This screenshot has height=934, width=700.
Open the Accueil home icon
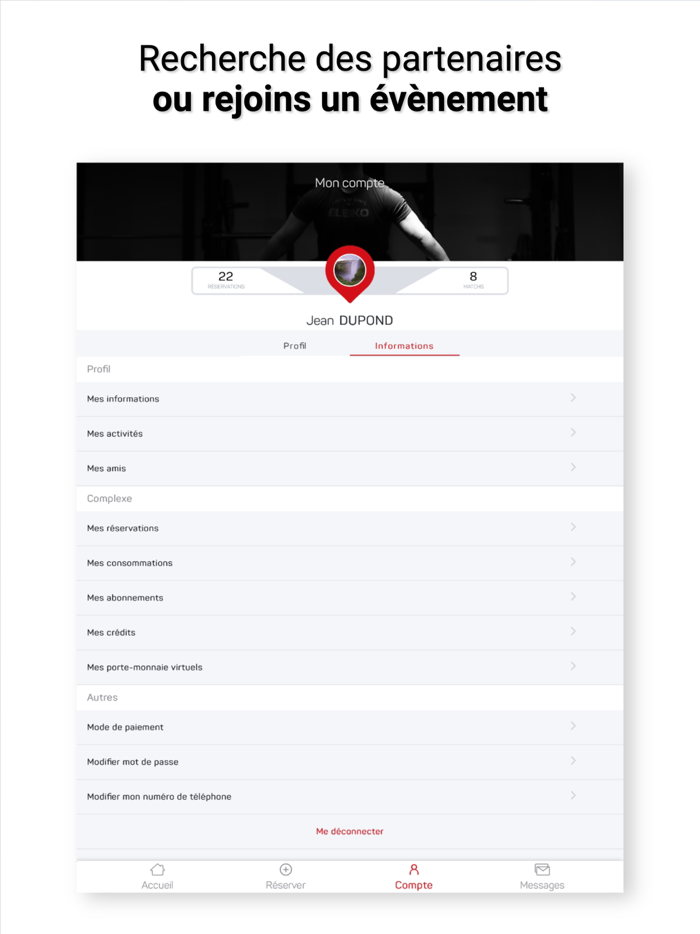tap(157, 870)
